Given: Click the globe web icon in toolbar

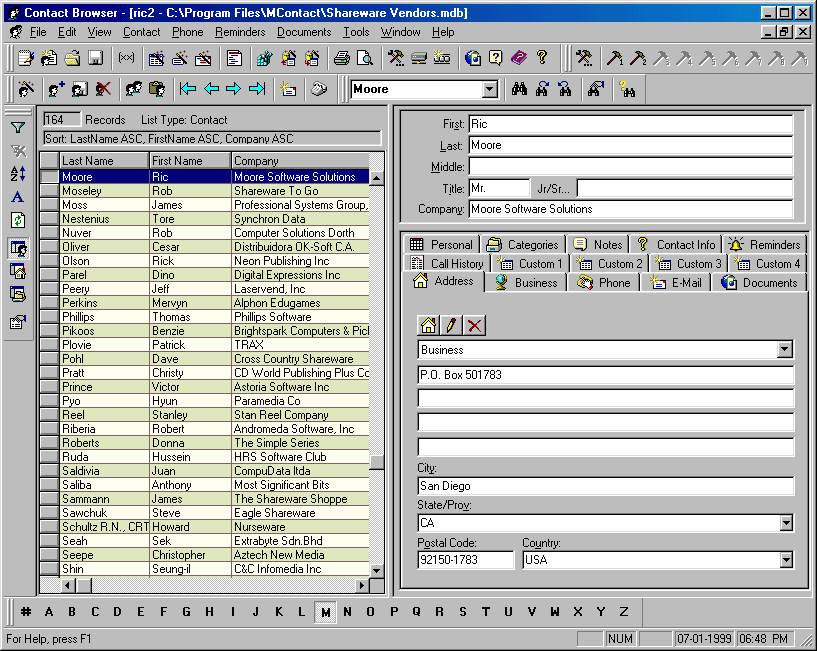Looking at the screenshot, I should coord(473,58).
